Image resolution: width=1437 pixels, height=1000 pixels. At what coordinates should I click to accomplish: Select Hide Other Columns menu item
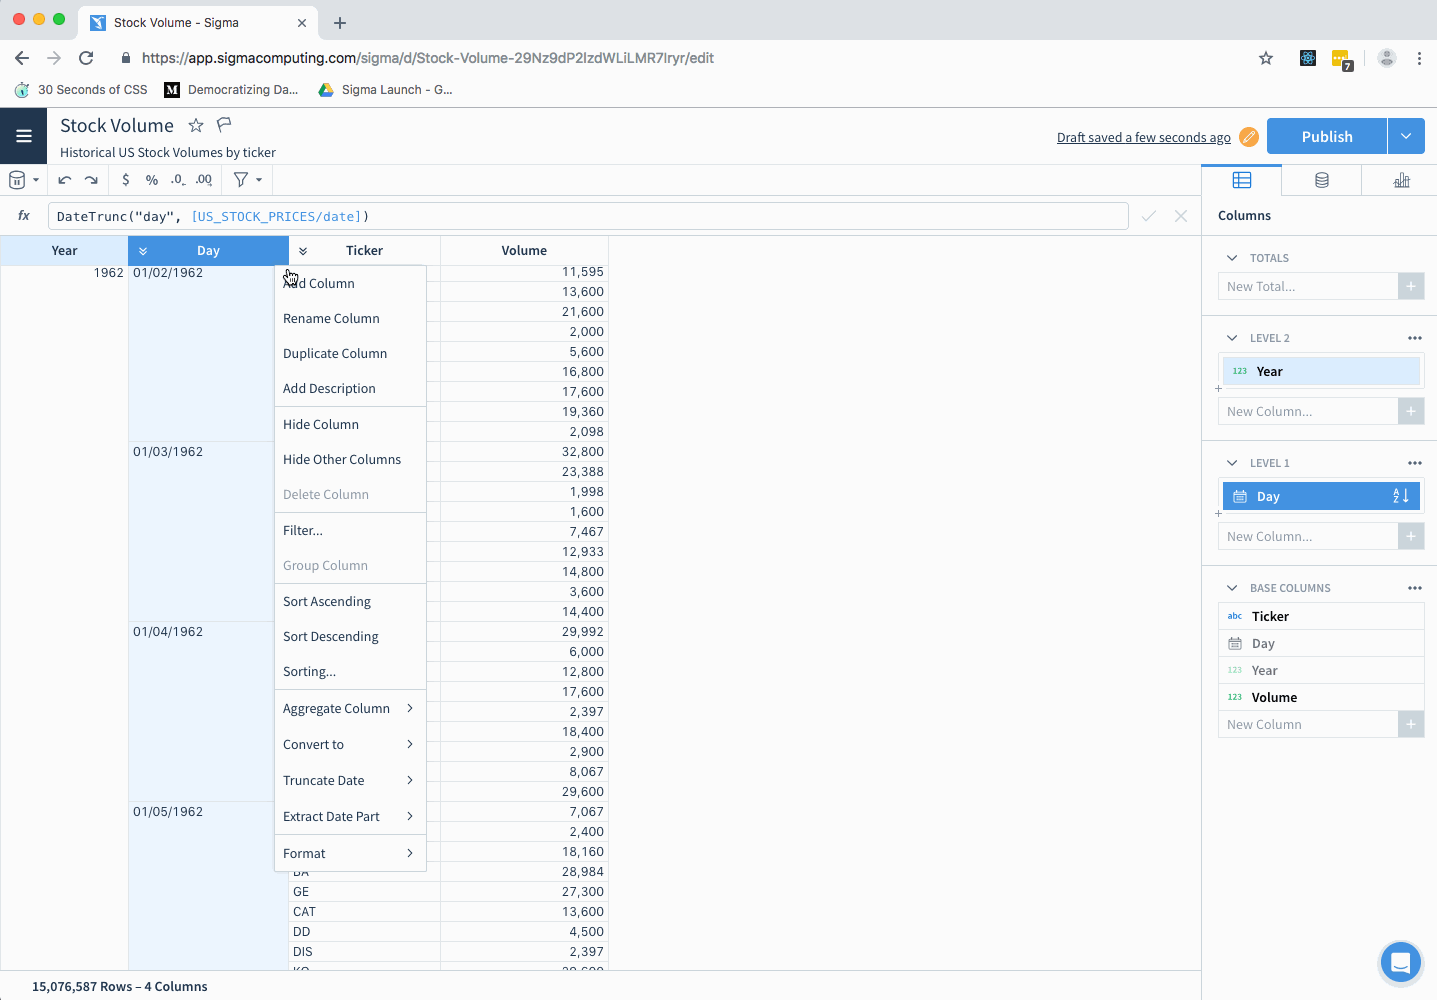pos(350,459)
